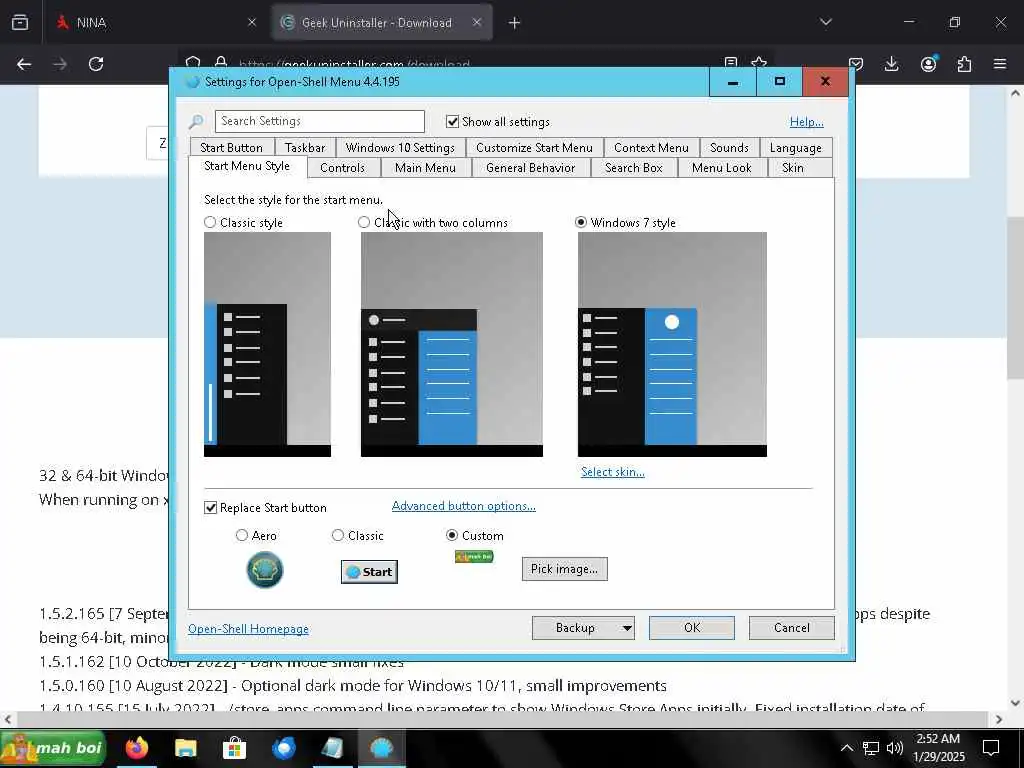Select Custom start button radio

(452, 535)
